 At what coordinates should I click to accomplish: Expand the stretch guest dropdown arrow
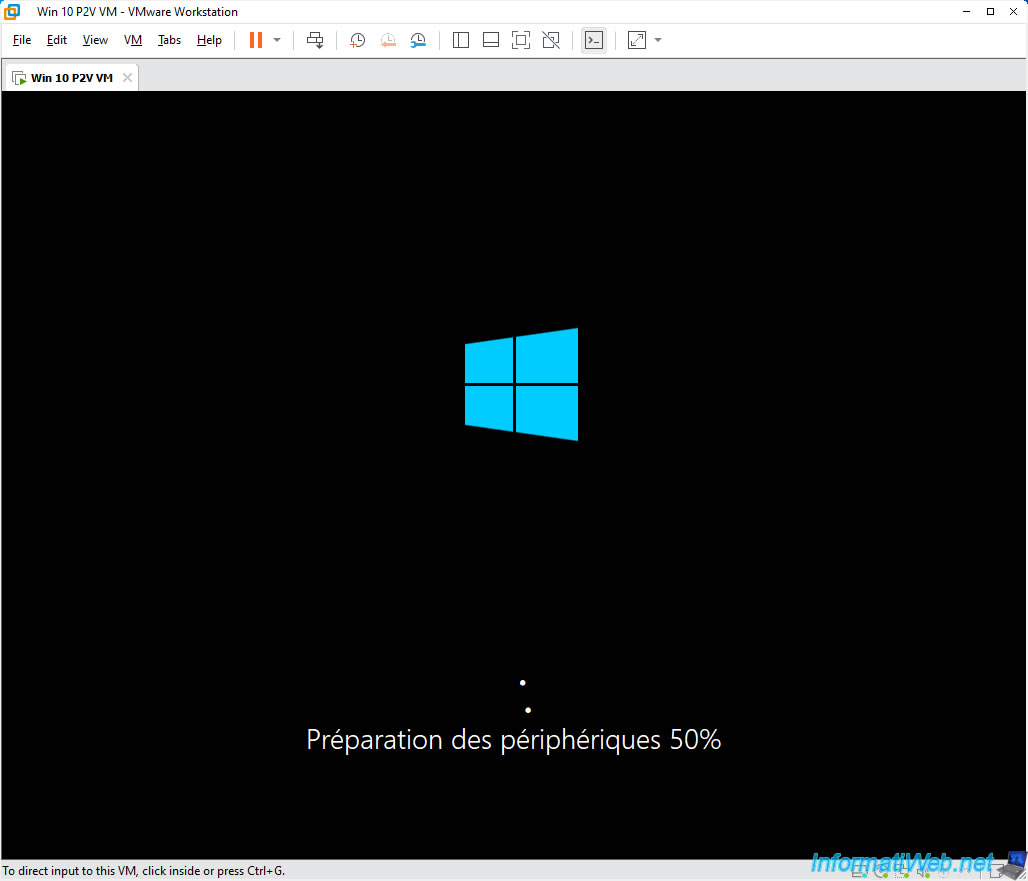click(x=658, y=40)
